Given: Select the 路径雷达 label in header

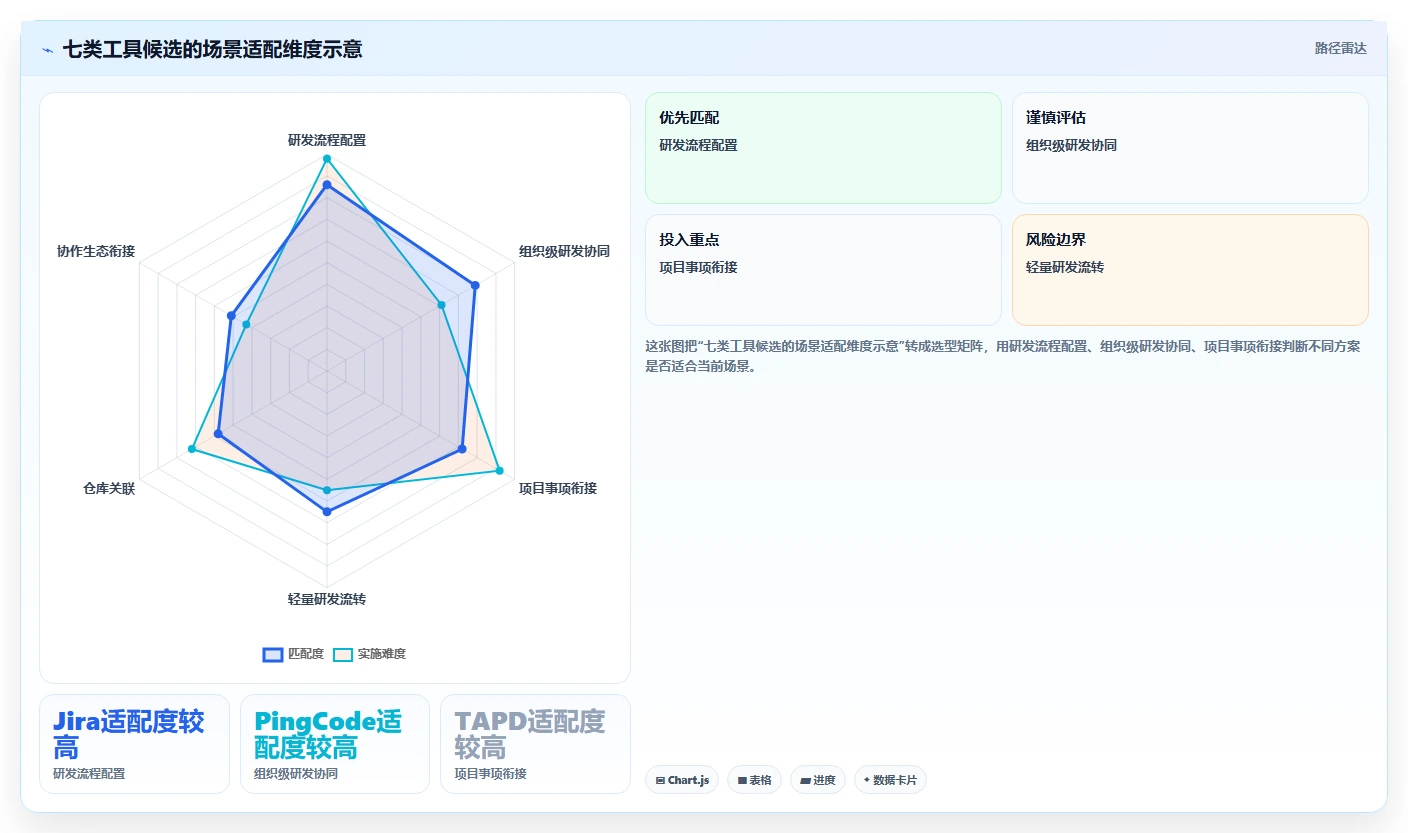Looking at the screenshot, I should coord(1340,48).
